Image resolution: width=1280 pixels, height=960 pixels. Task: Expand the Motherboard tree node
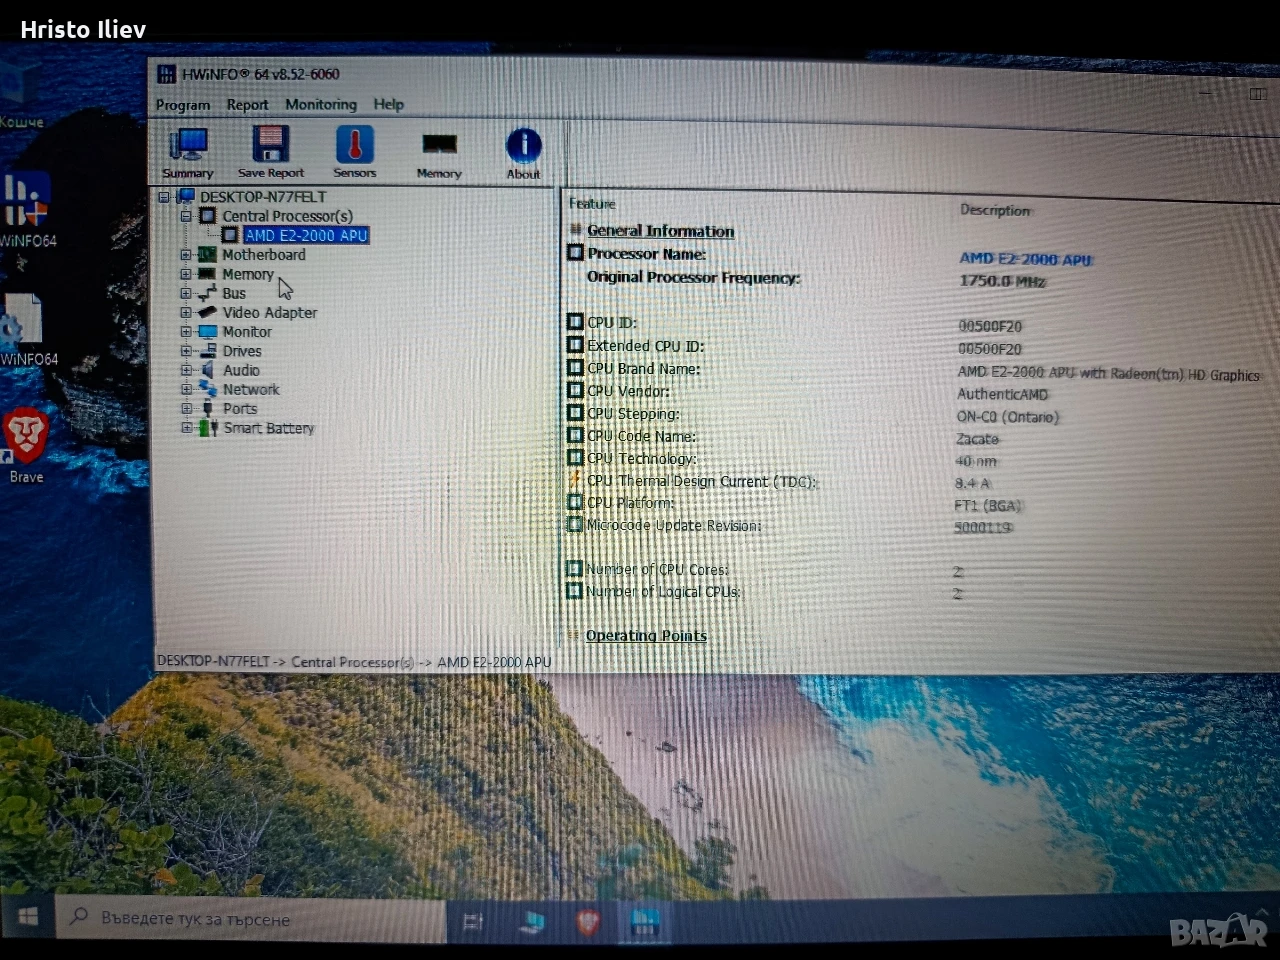pyautogui.click(x=186, y=255)
